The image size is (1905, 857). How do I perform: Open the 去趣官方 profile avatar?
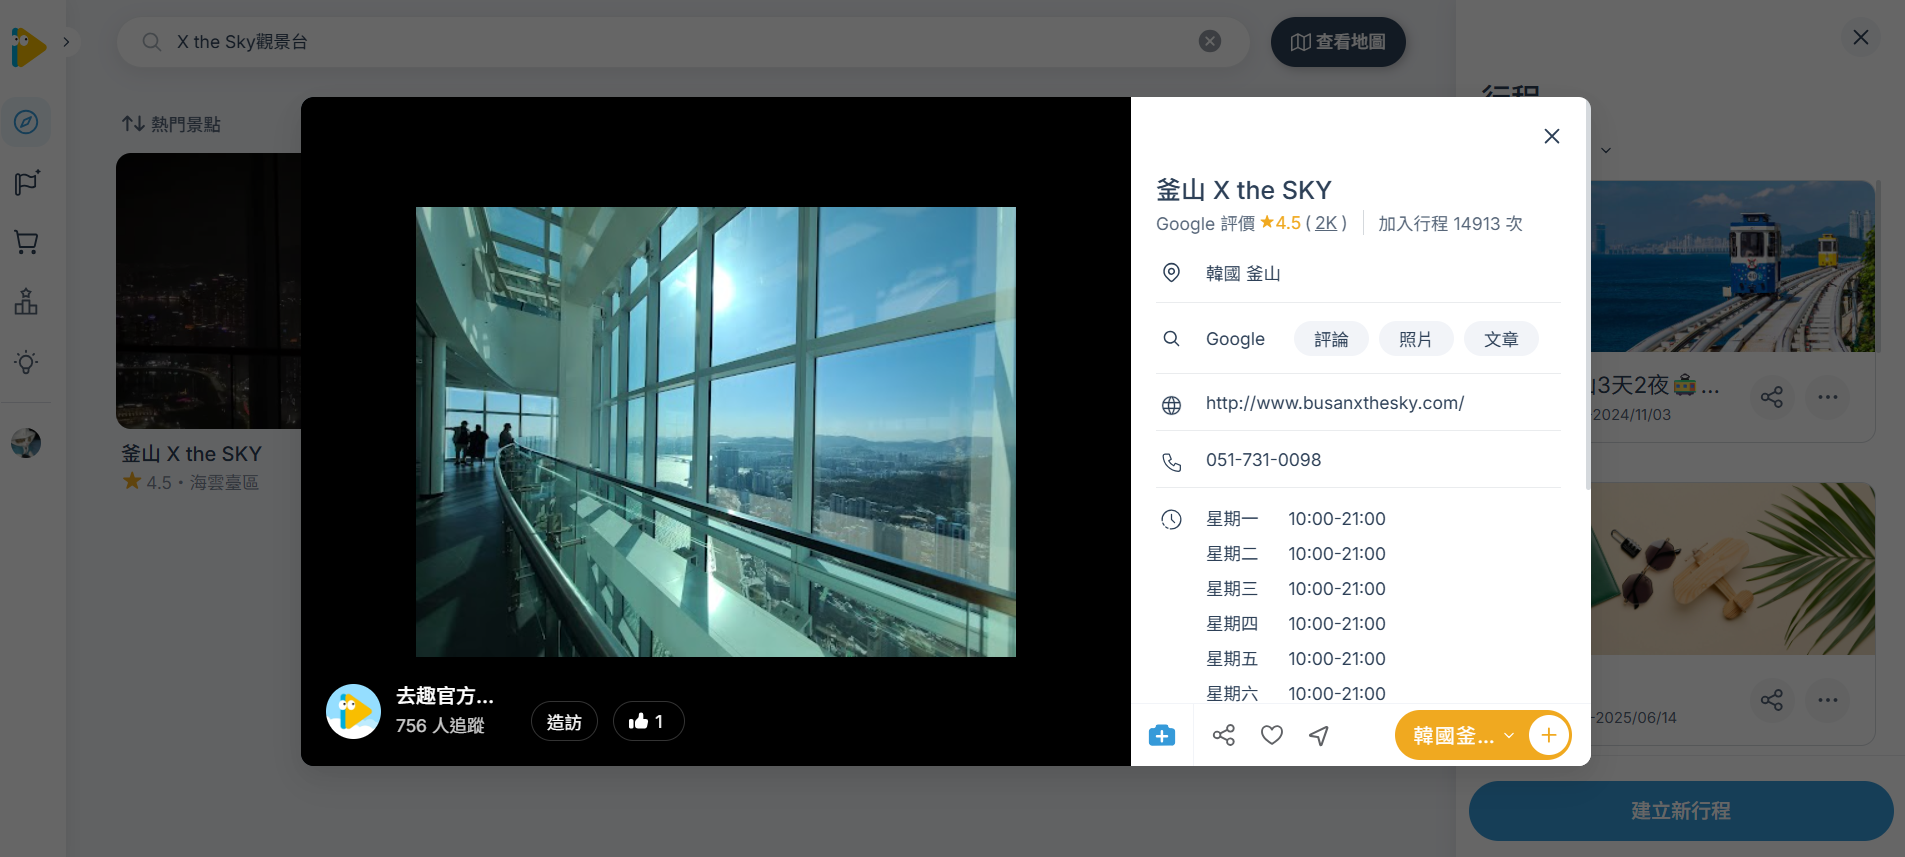pyautogui.click(x=353, y=711)
